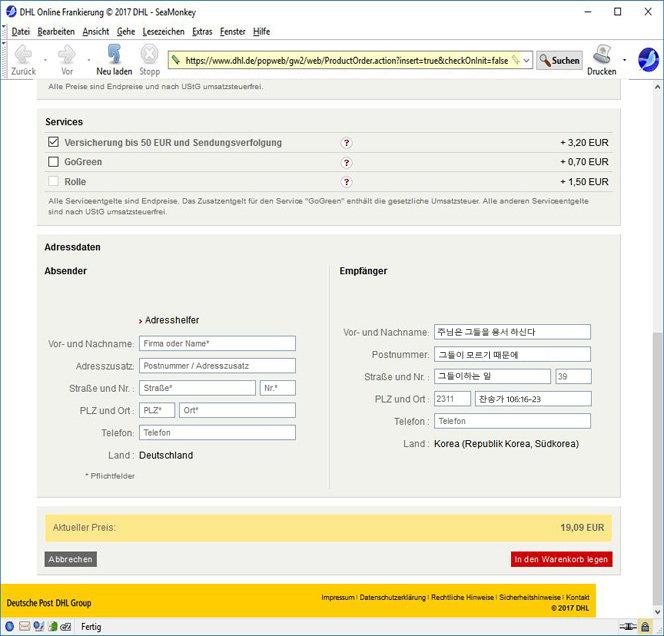Open the Vor history dropdown arrow
The image size is (664, 636).
click(89, 60)
